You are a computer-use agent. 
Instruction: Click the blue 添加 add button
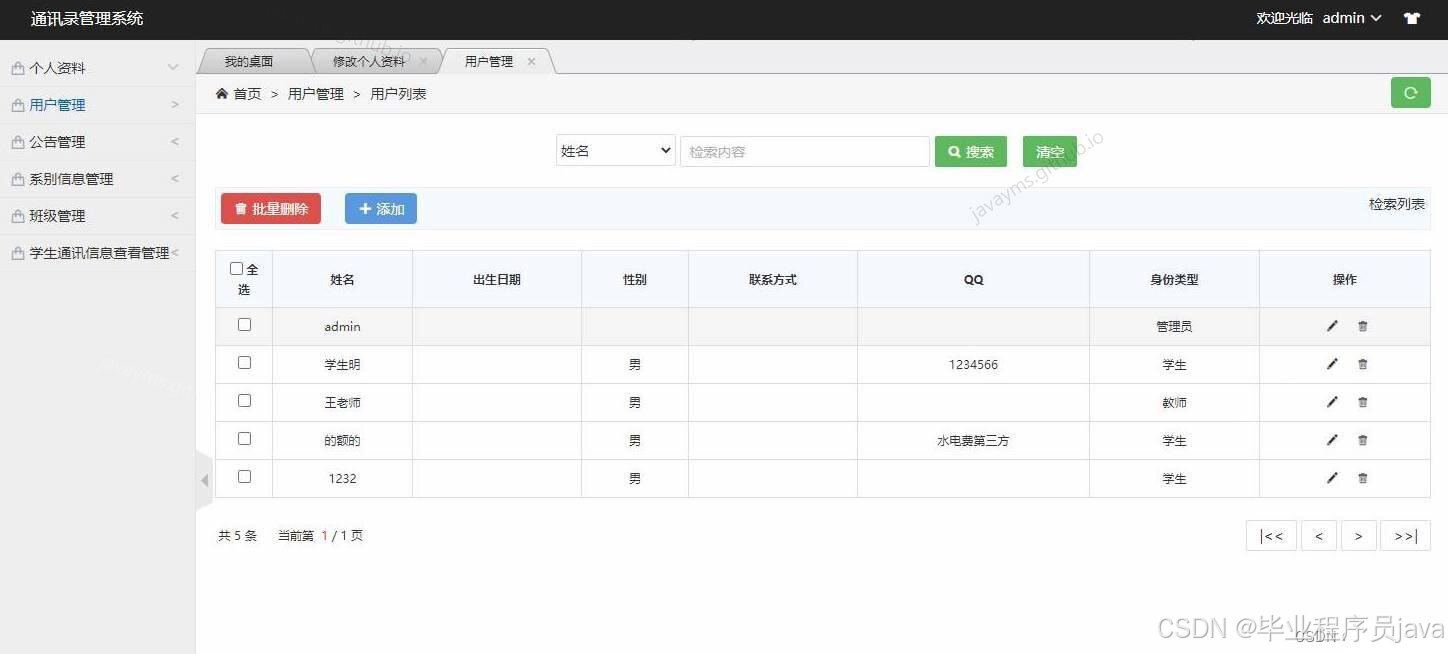[381, 208]
